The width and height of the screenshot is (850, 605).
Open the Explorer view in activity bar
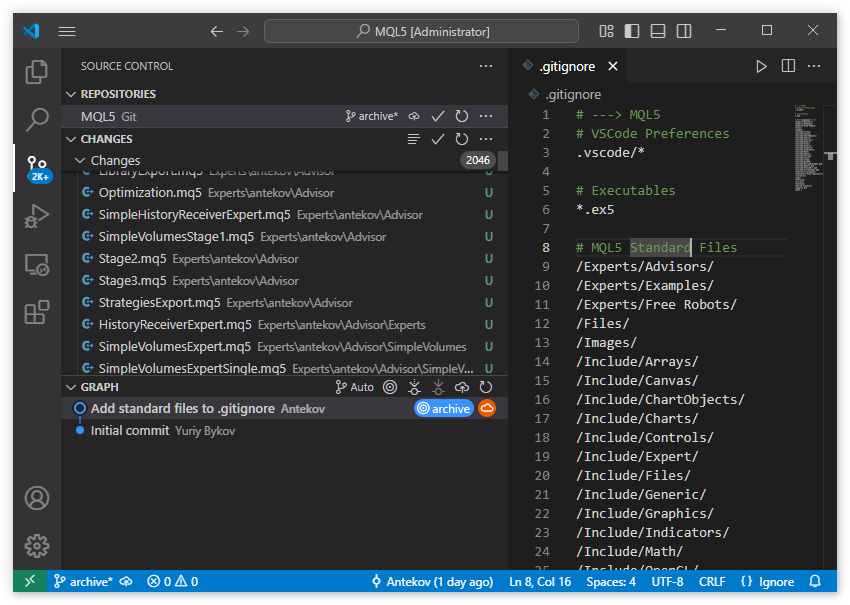37,72
